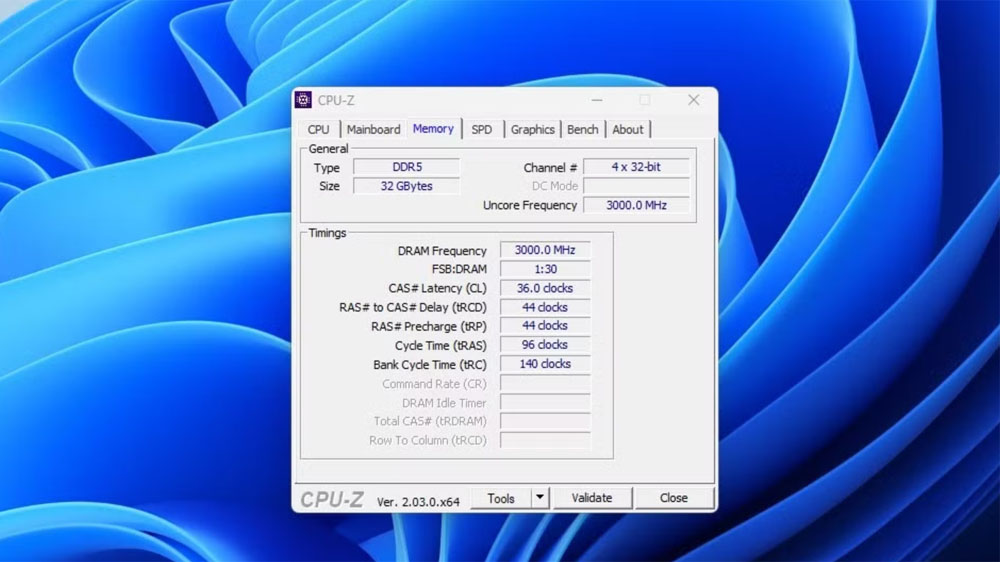This screenshot has width=1000, height=562.
Task: Click the Cycle Time 96 clocks value
Action: coord(545,345)
